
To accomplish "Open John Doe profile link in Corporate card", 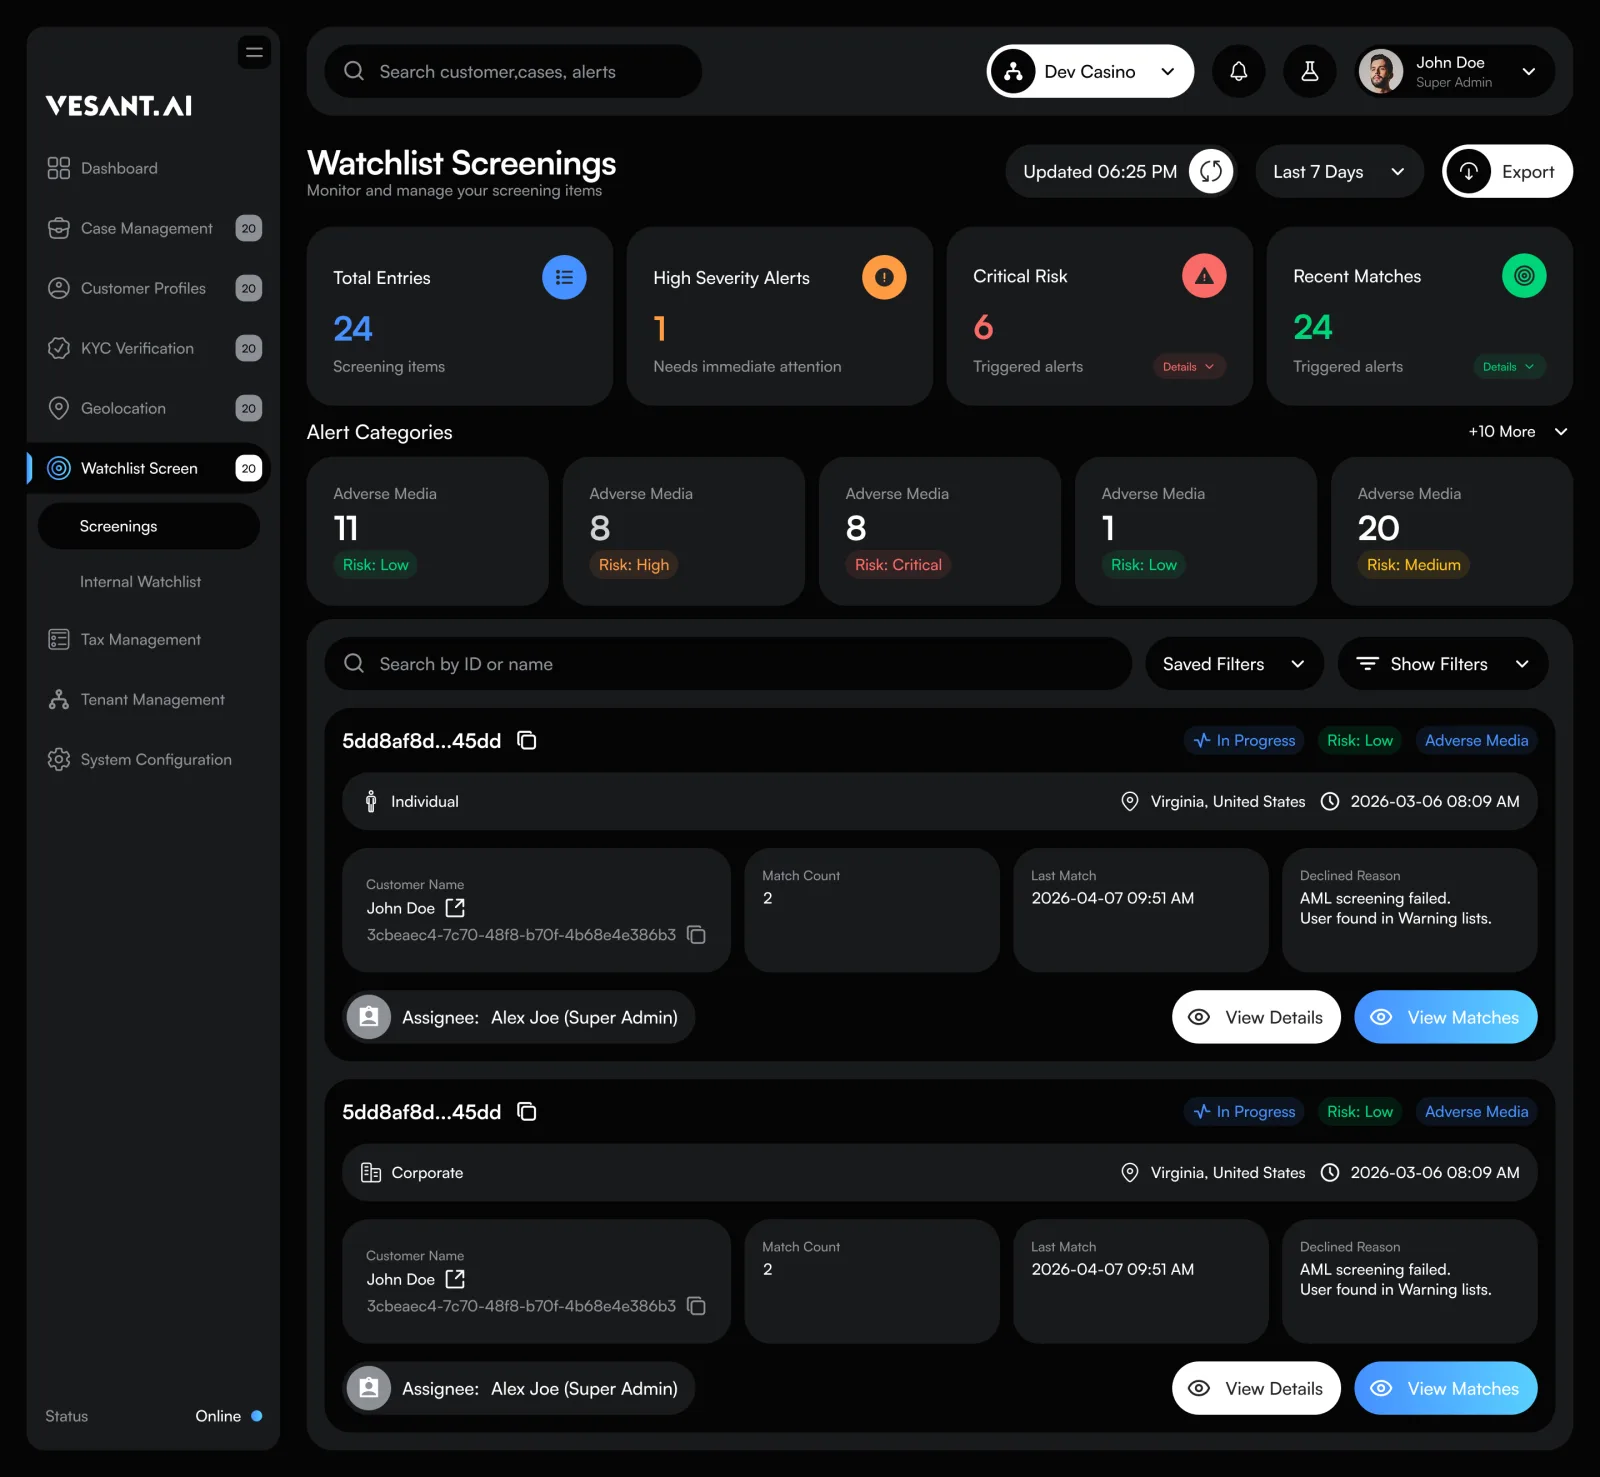I will click(x=455, y=1278).
